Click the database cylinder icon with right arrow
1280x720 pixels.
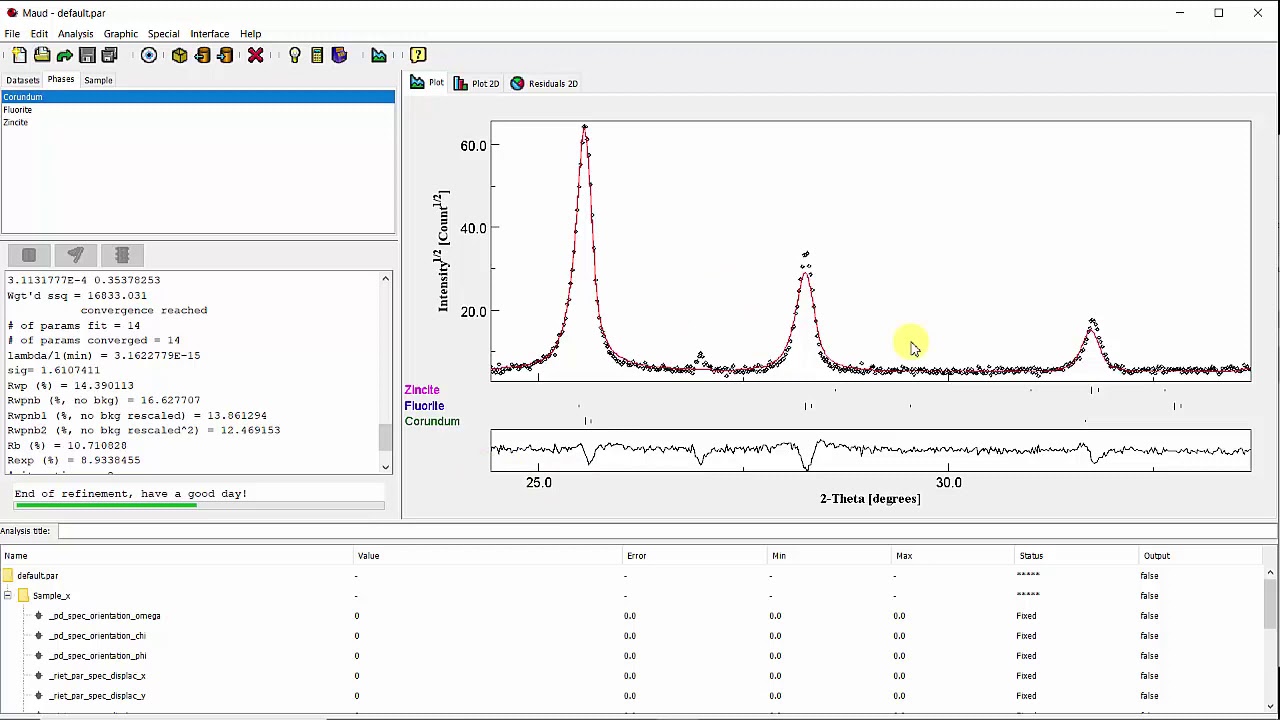coord(226,55)
